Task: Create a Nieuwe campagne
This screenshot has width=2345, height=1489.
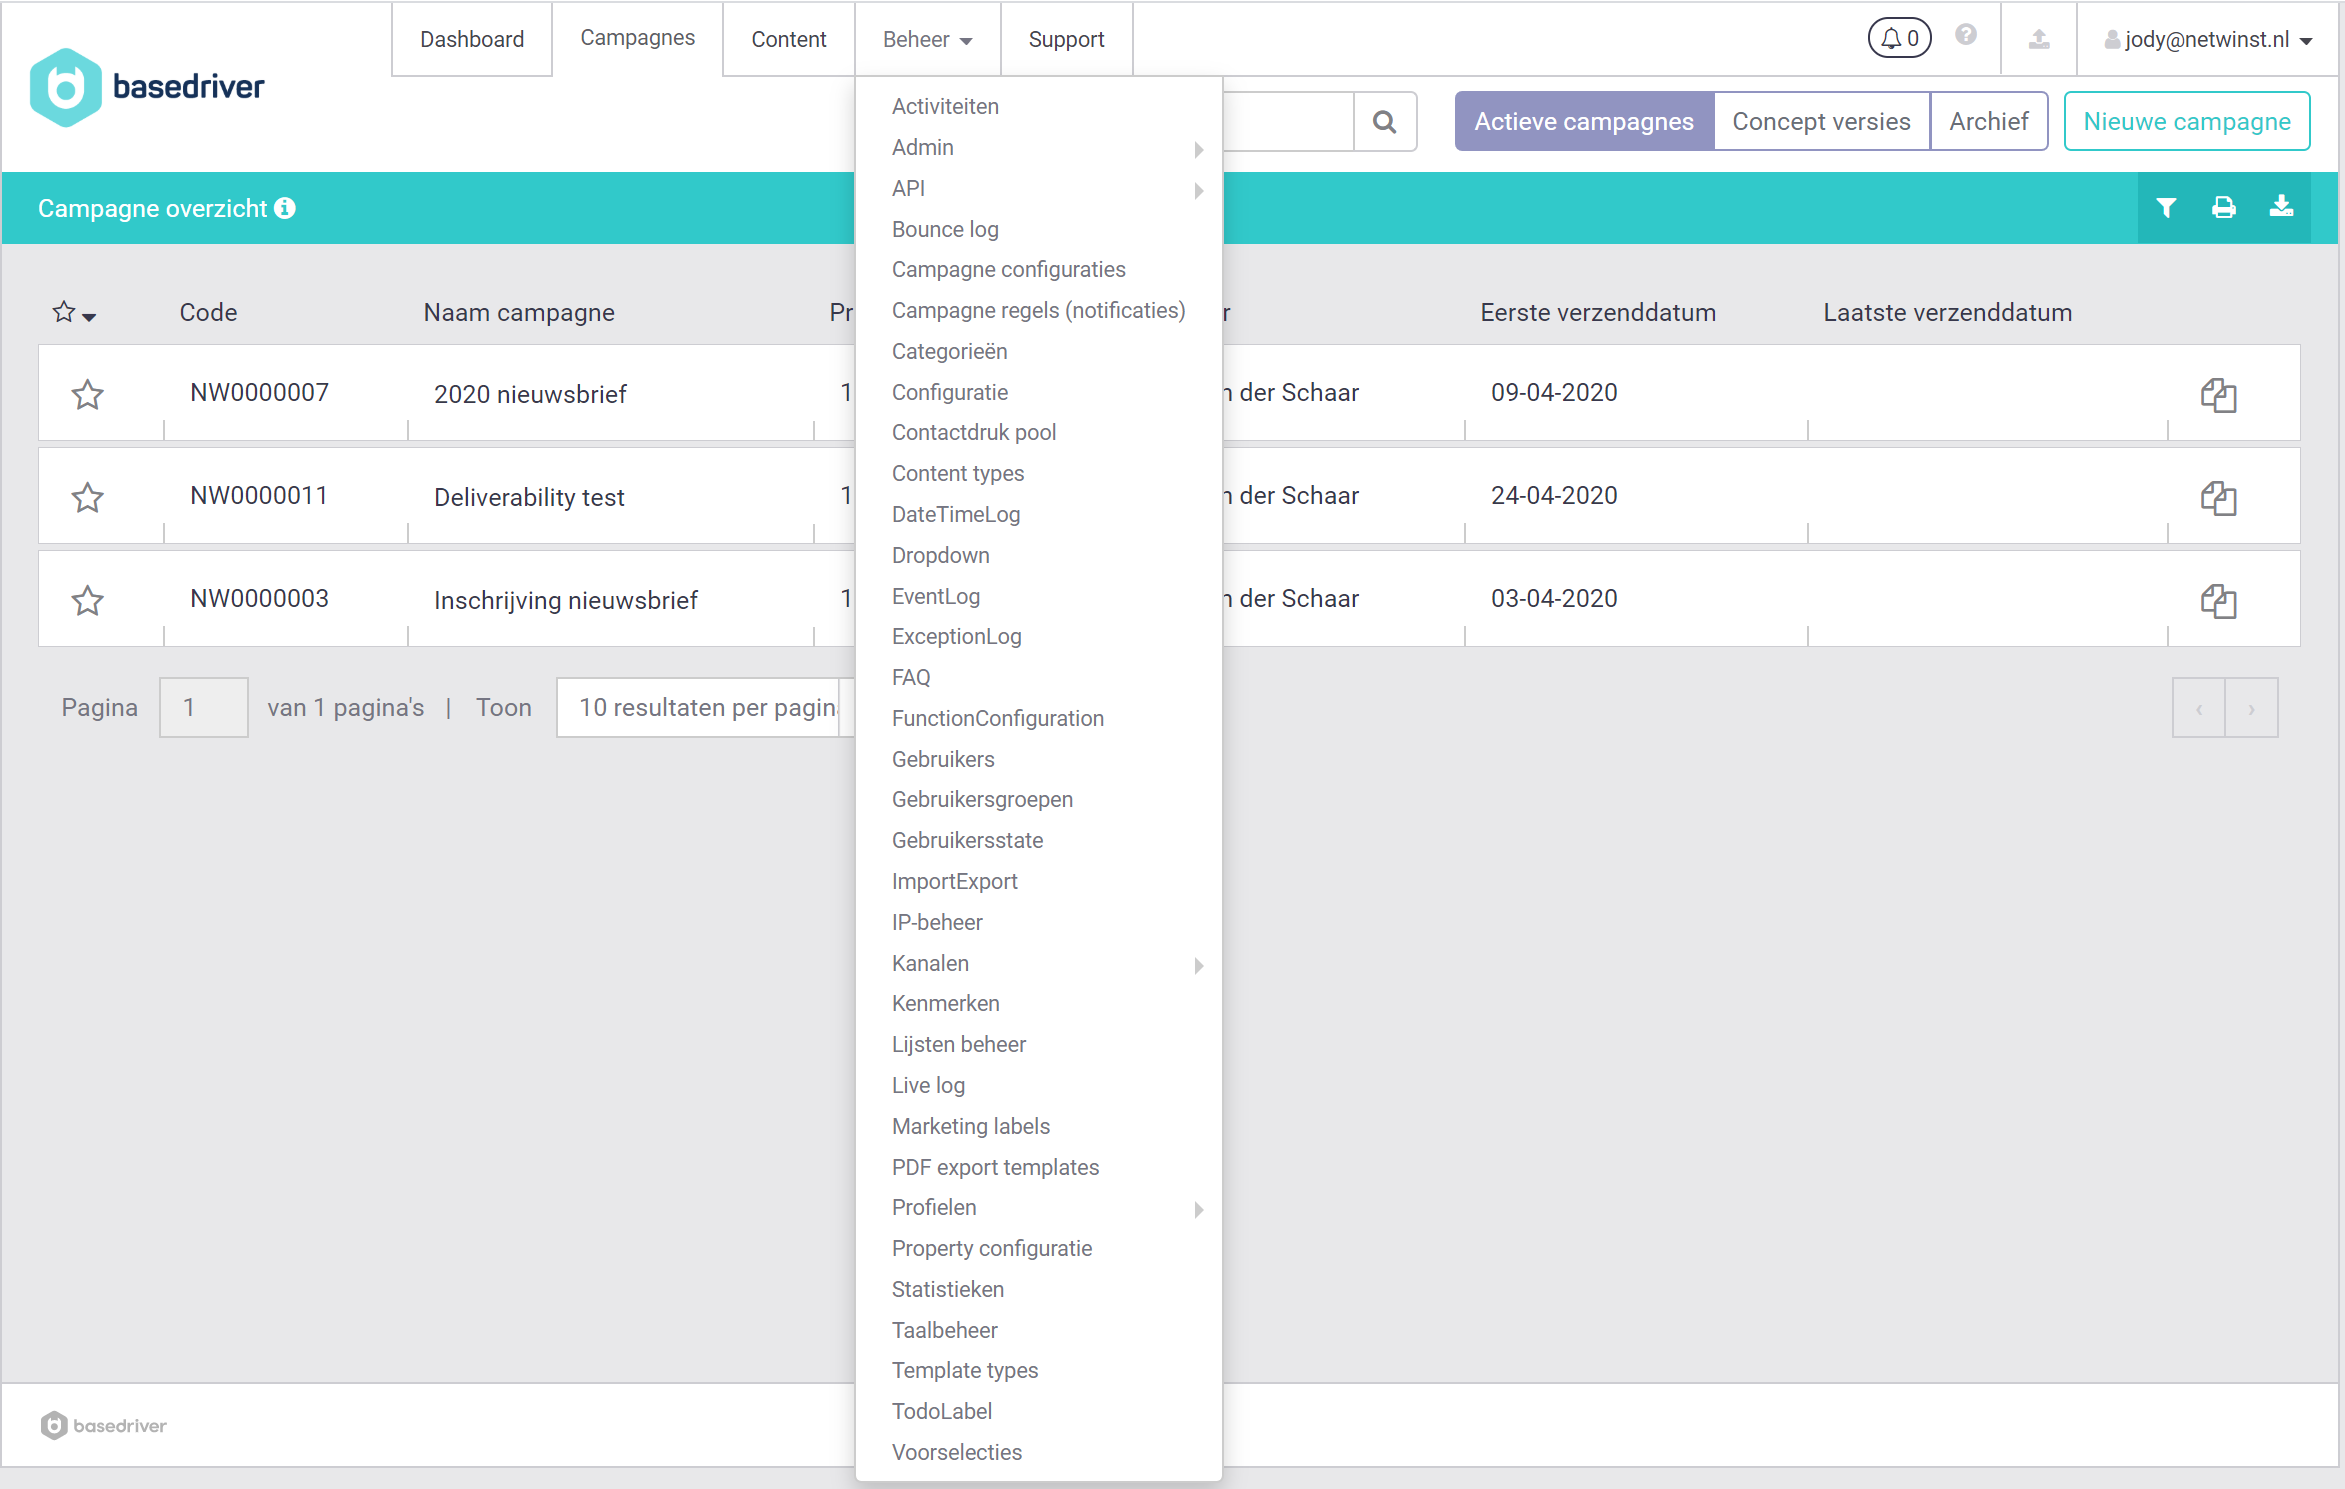Action: (2187, 122)
